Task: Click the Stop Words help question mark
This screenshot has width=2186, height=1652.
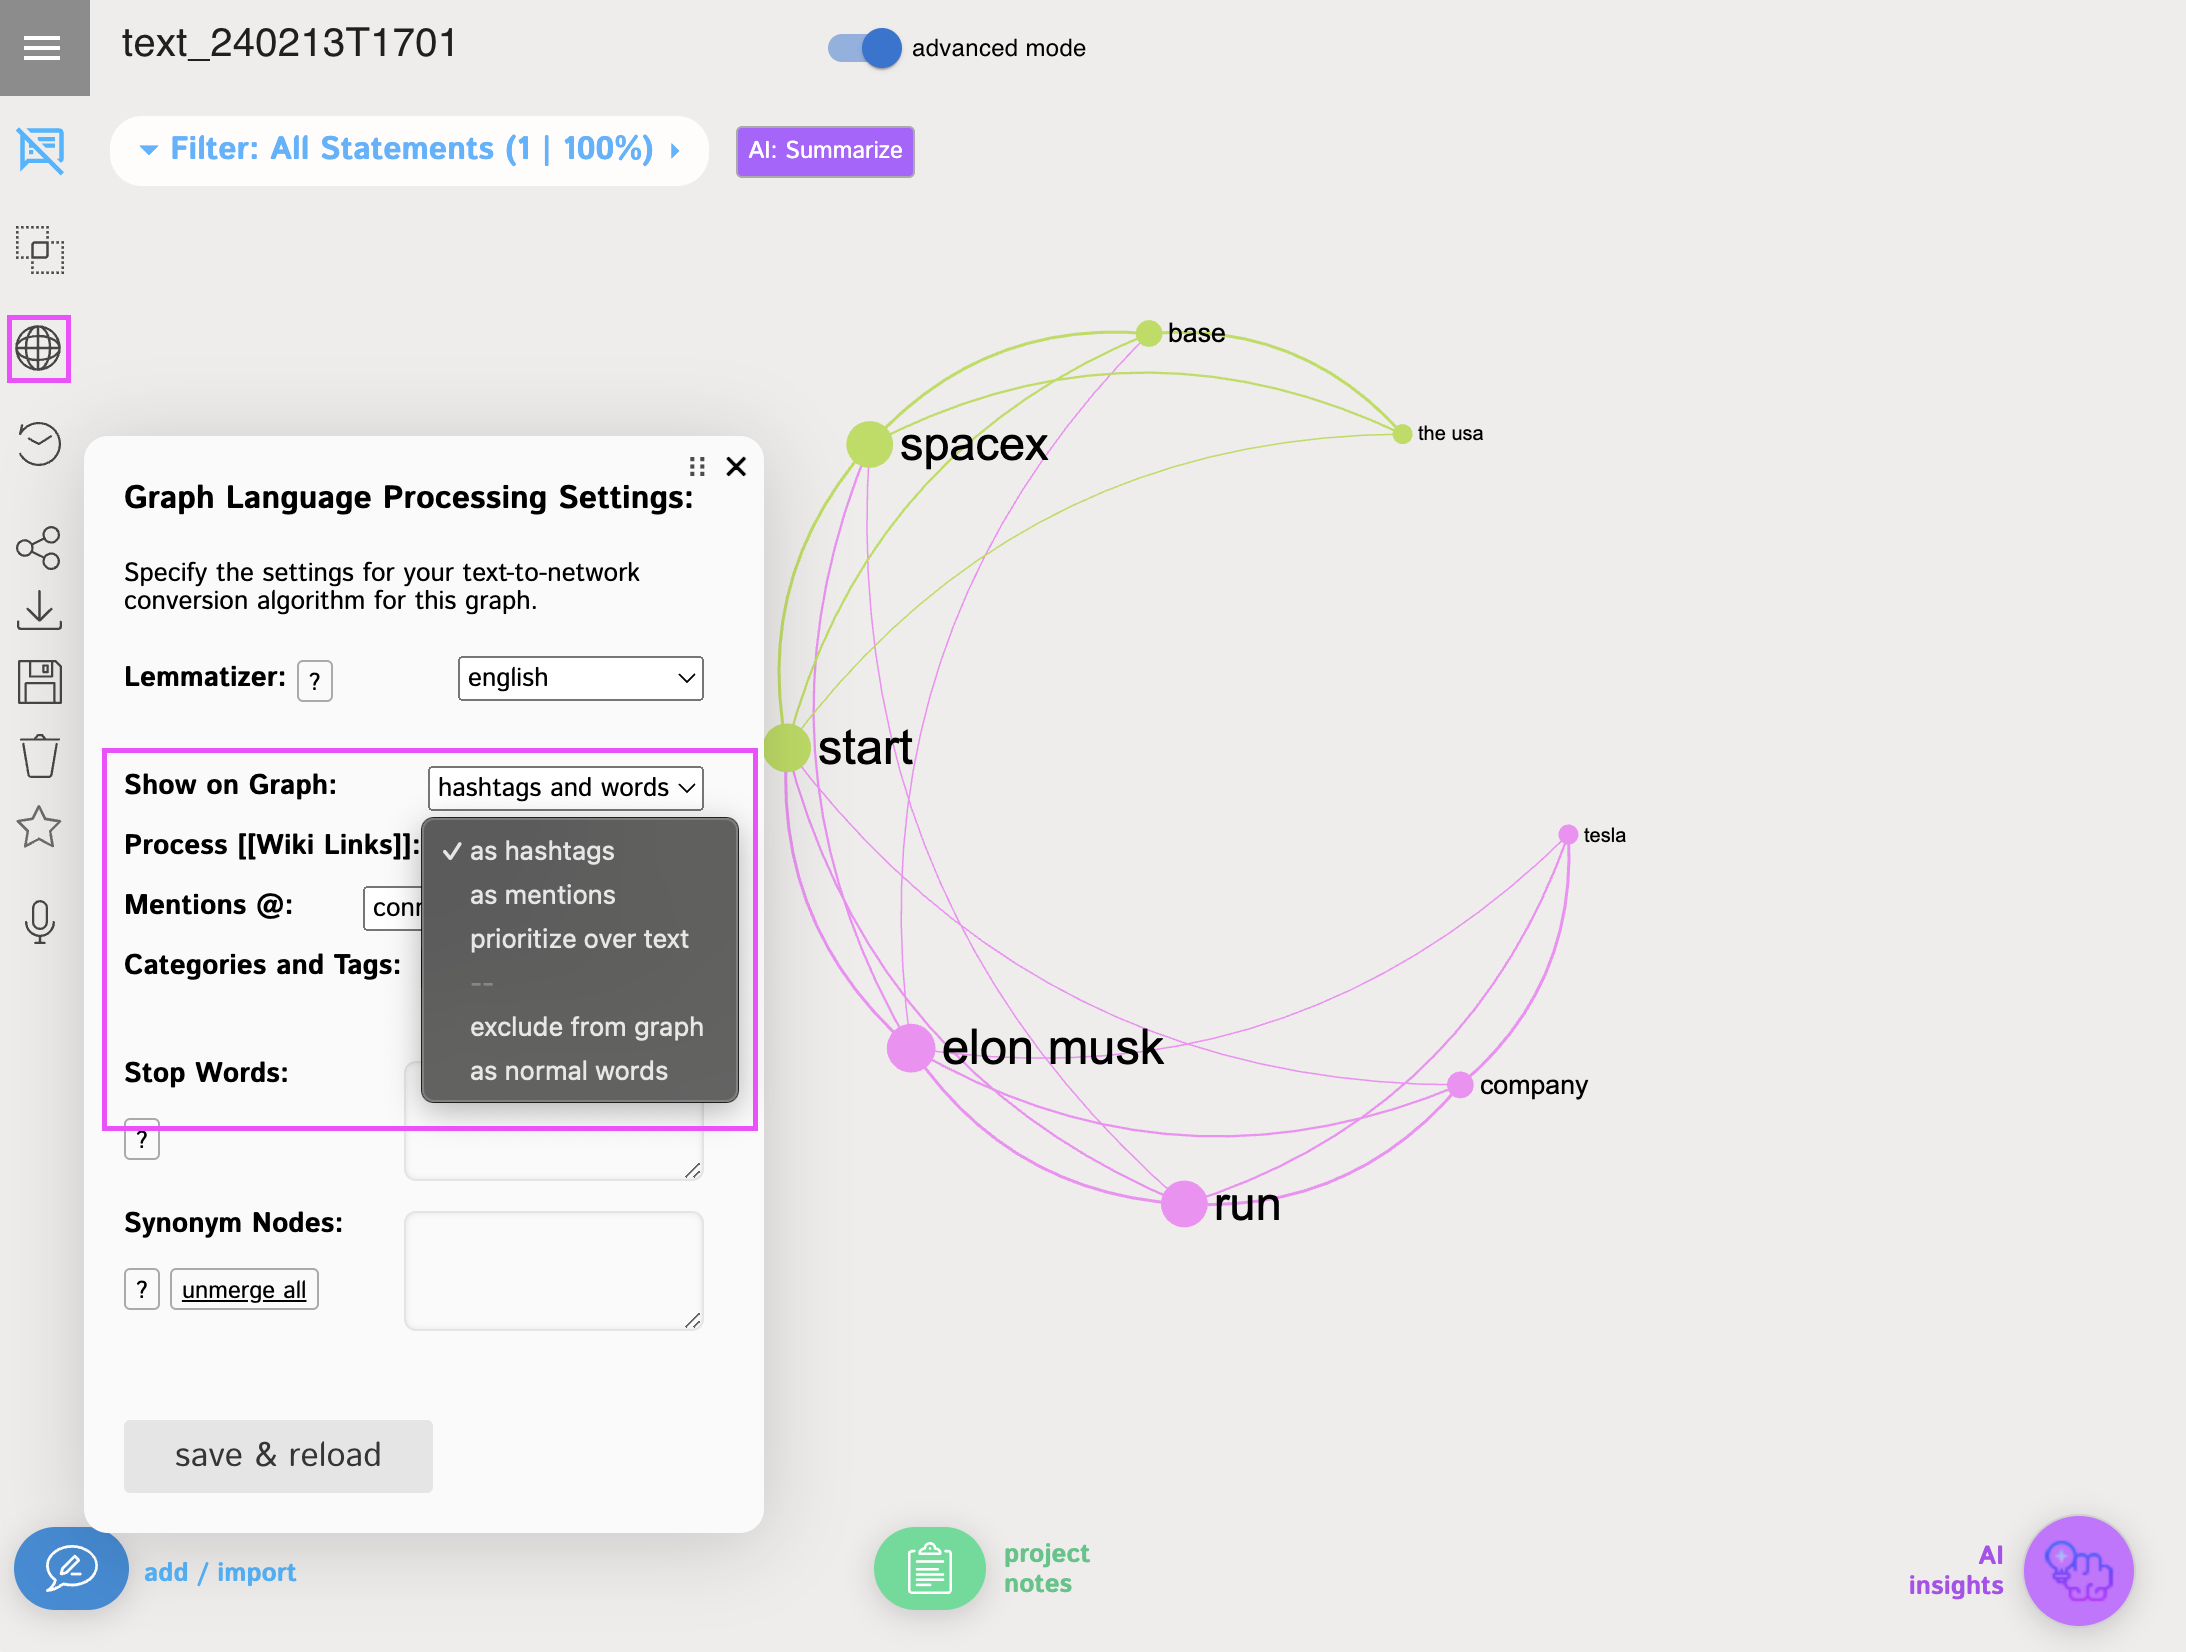Action: pos(142,1139)
